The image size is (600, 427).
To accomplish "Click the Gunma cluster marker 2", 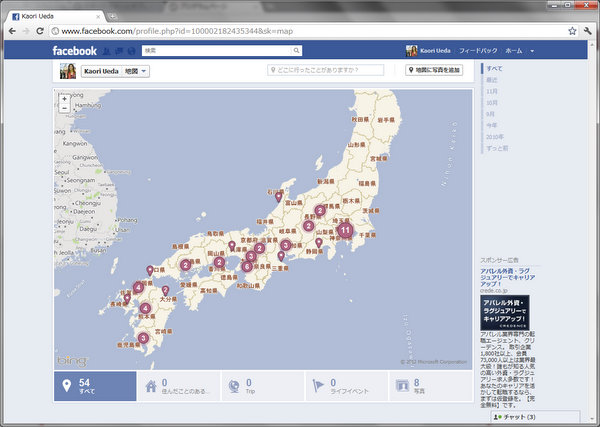I will coord(320,210).
